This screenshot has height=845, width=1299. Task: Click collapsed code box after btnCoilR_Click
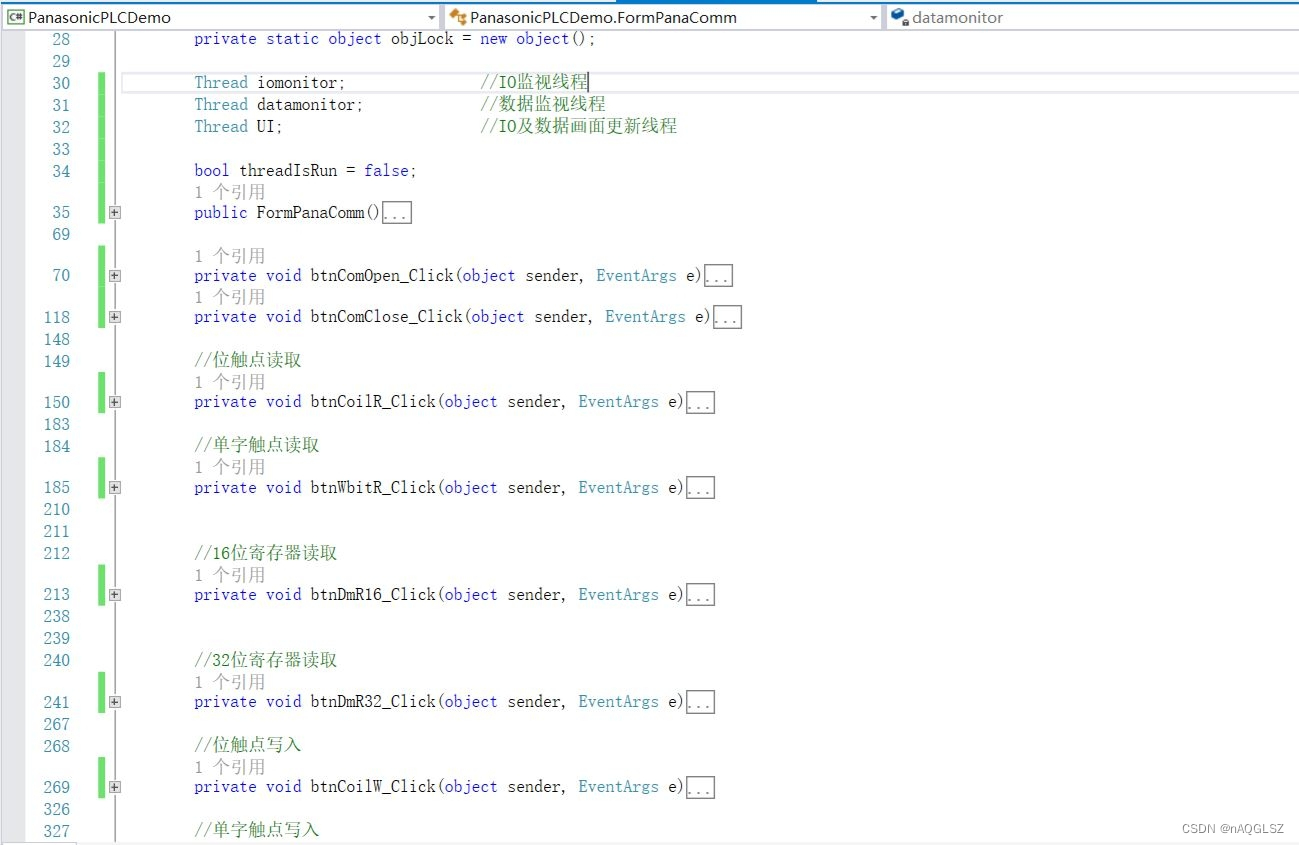(x=700, y=403)
